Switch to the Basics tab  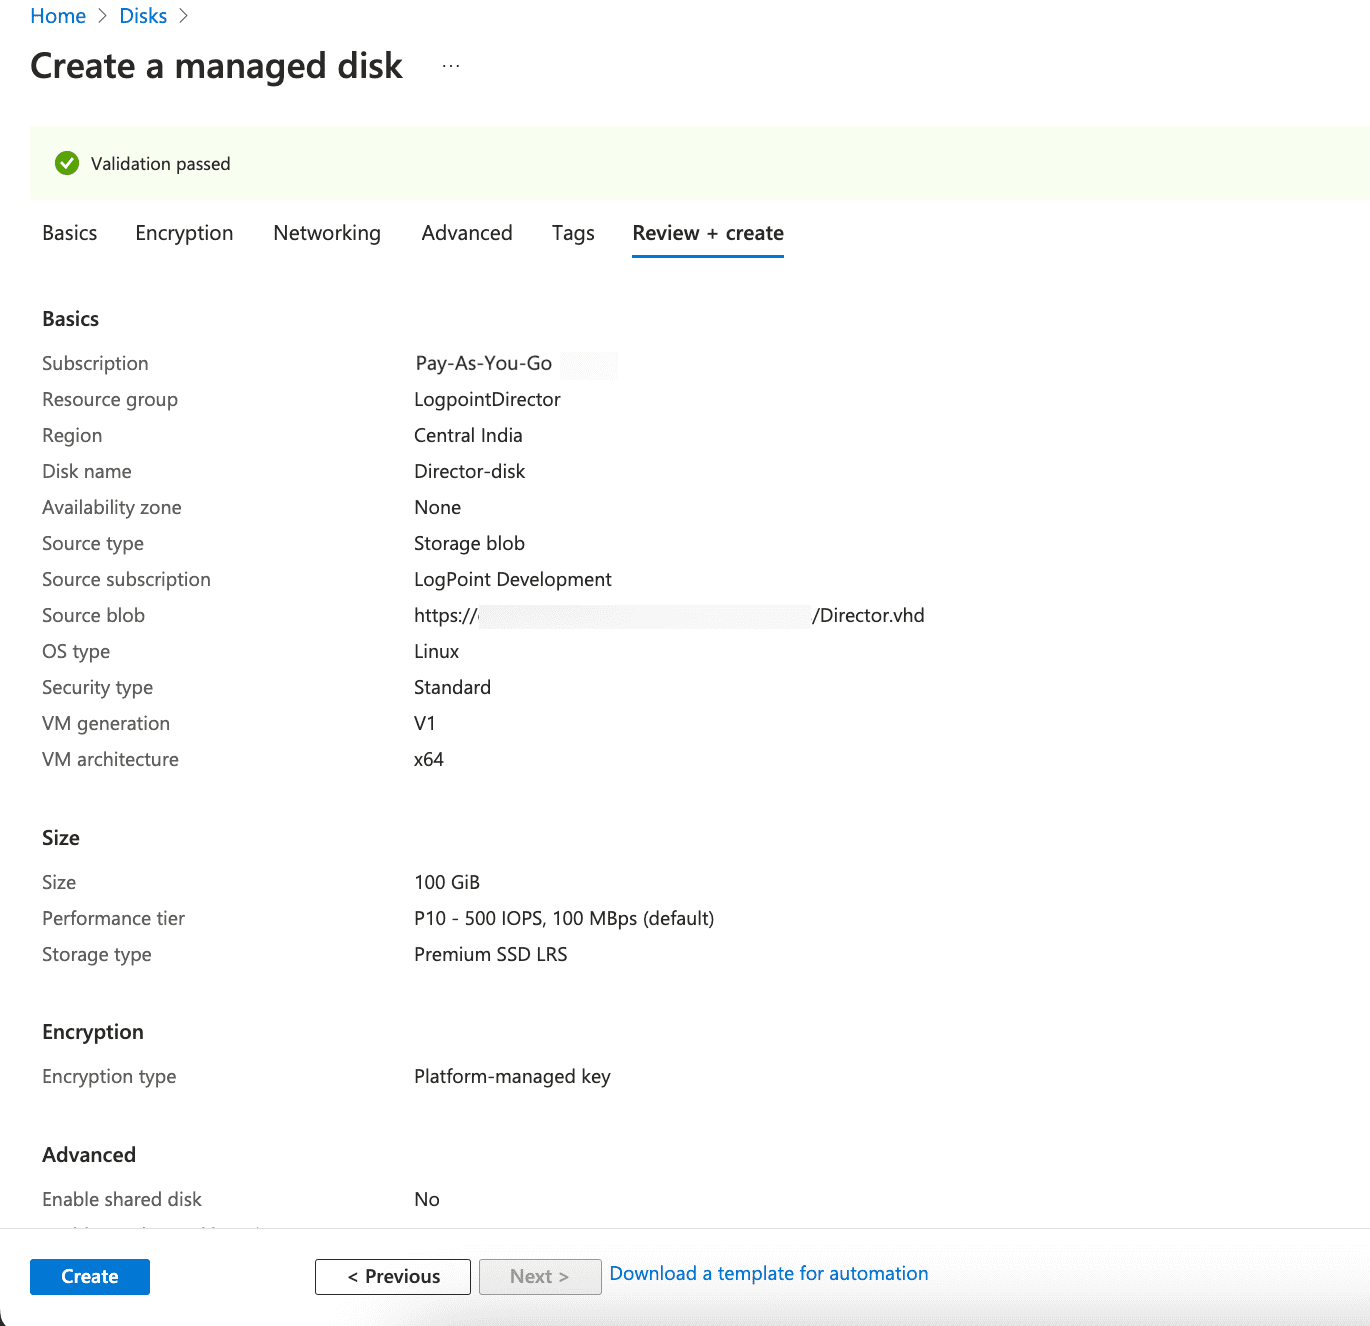[69, 233]
